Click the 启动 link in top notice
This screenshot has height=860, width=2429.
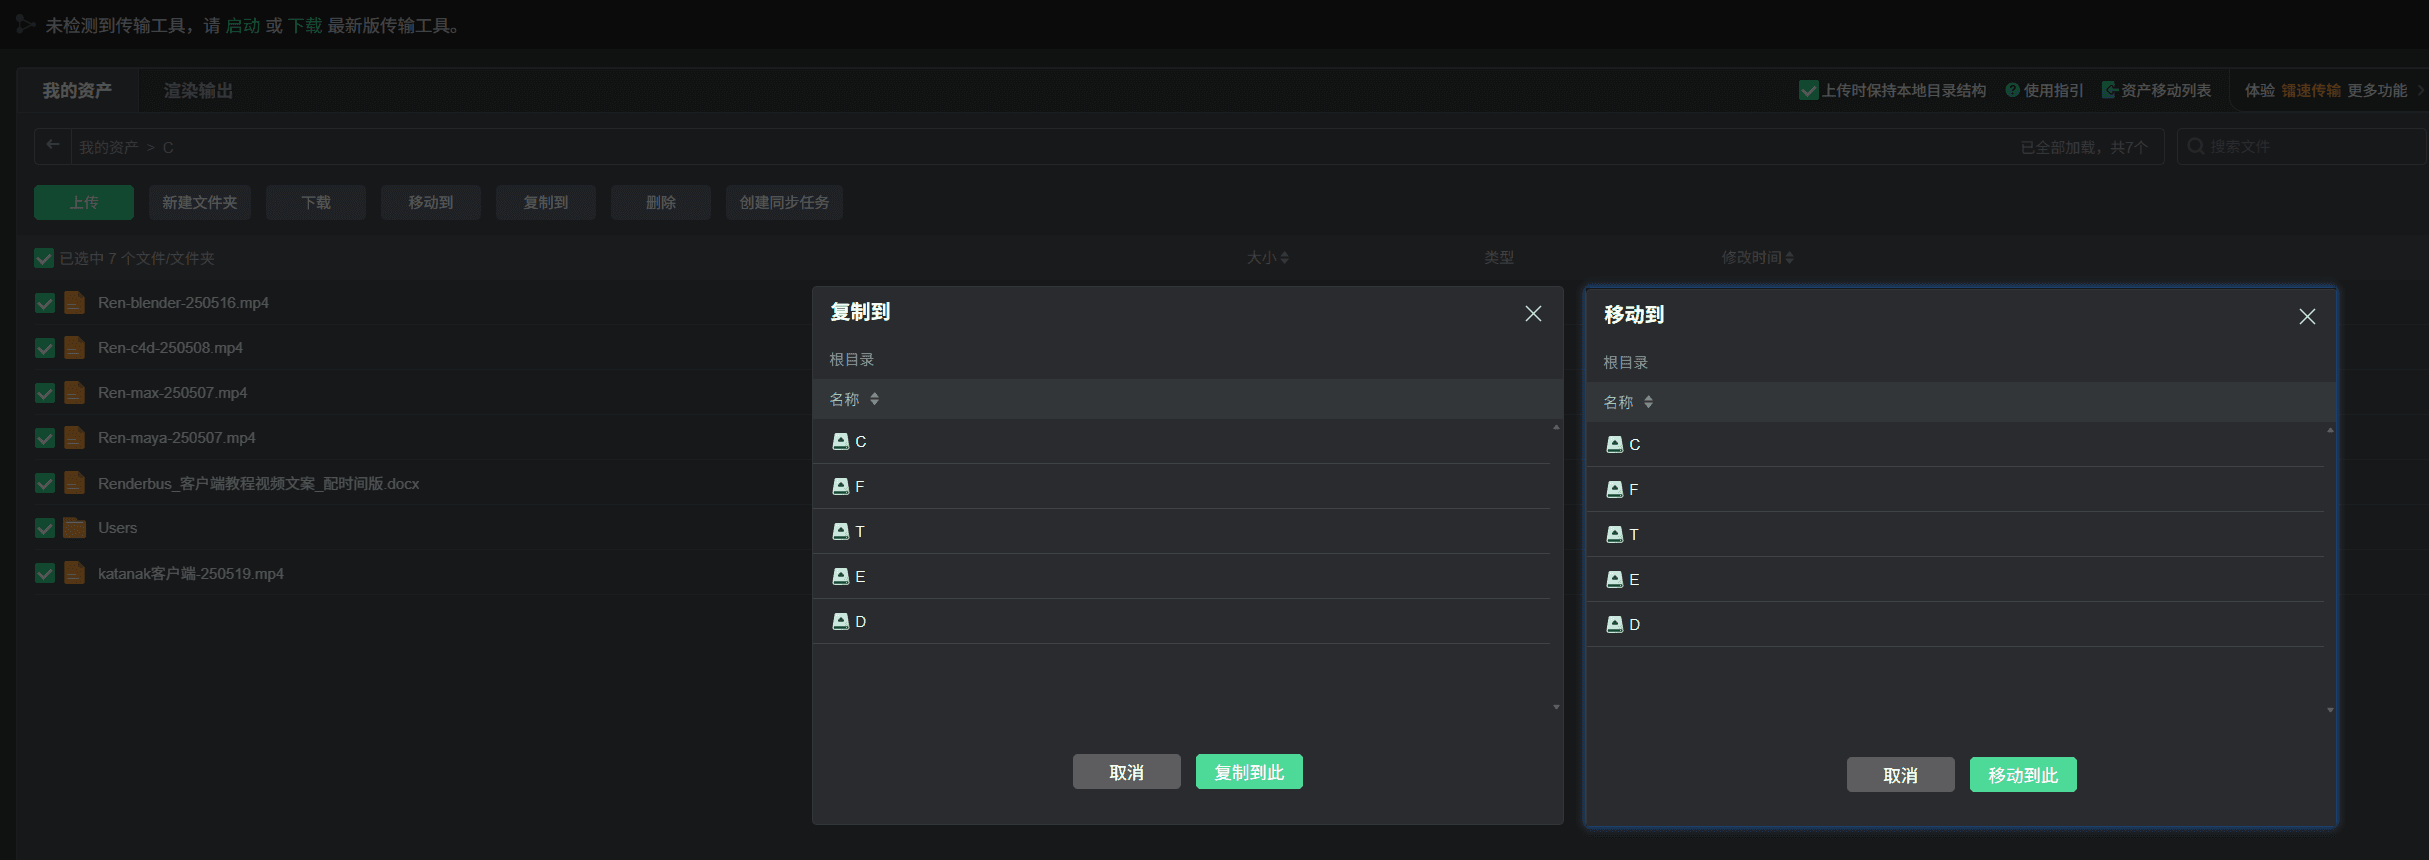243,25
